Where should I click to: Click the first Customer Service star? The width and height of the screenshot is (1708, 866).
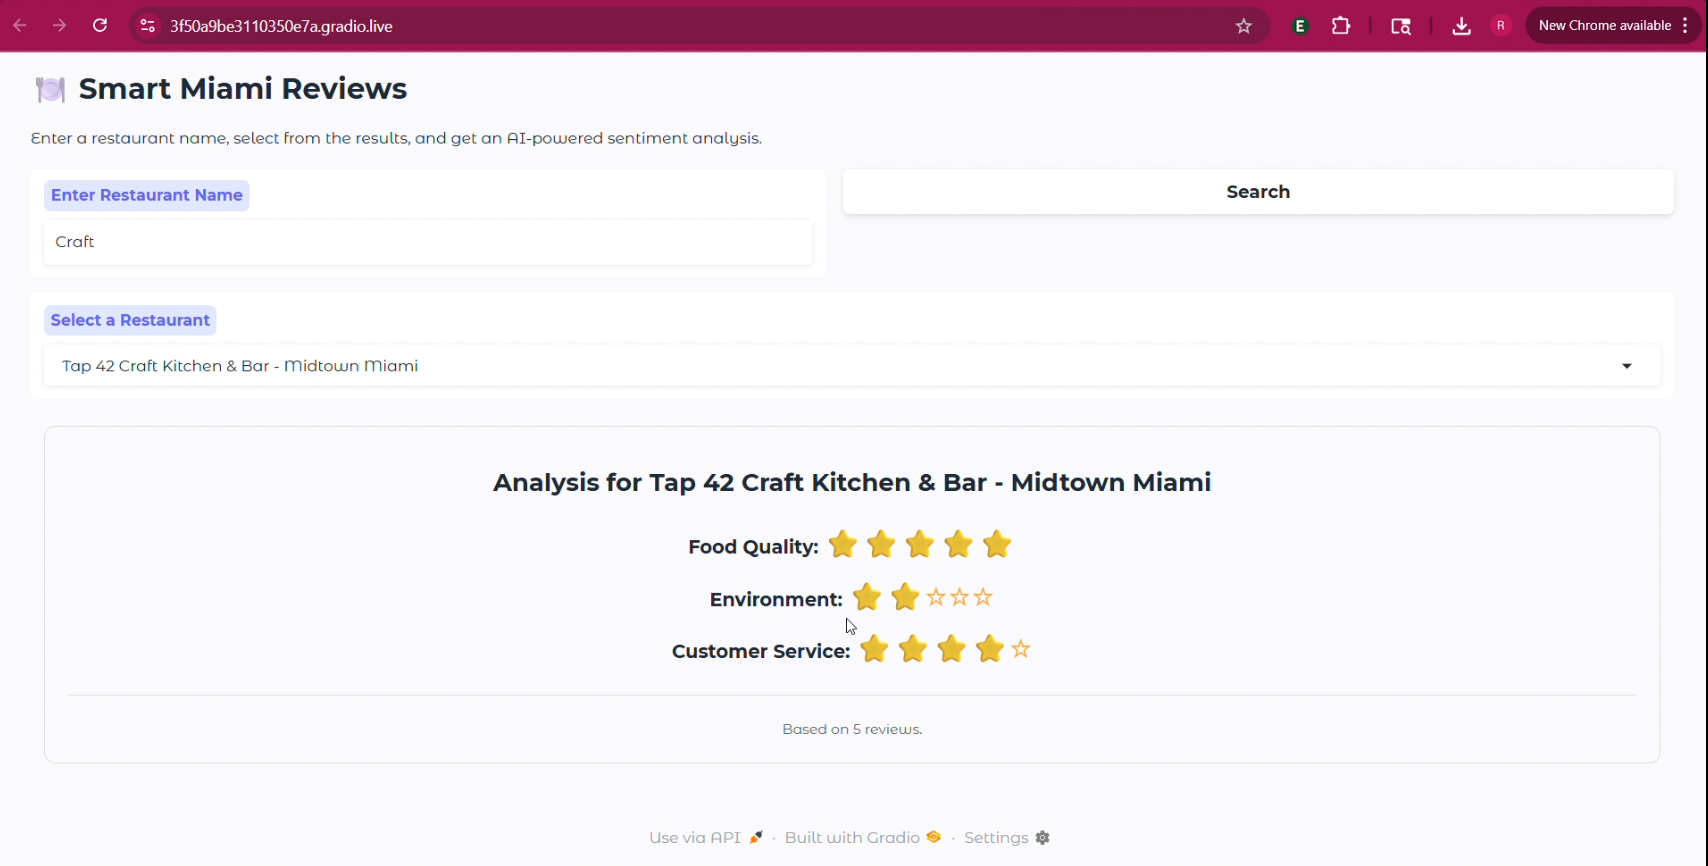click(874, 649)
